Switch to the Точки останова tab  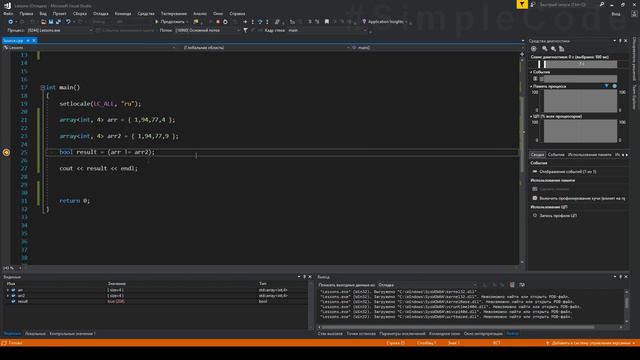[x=361, y=333]
